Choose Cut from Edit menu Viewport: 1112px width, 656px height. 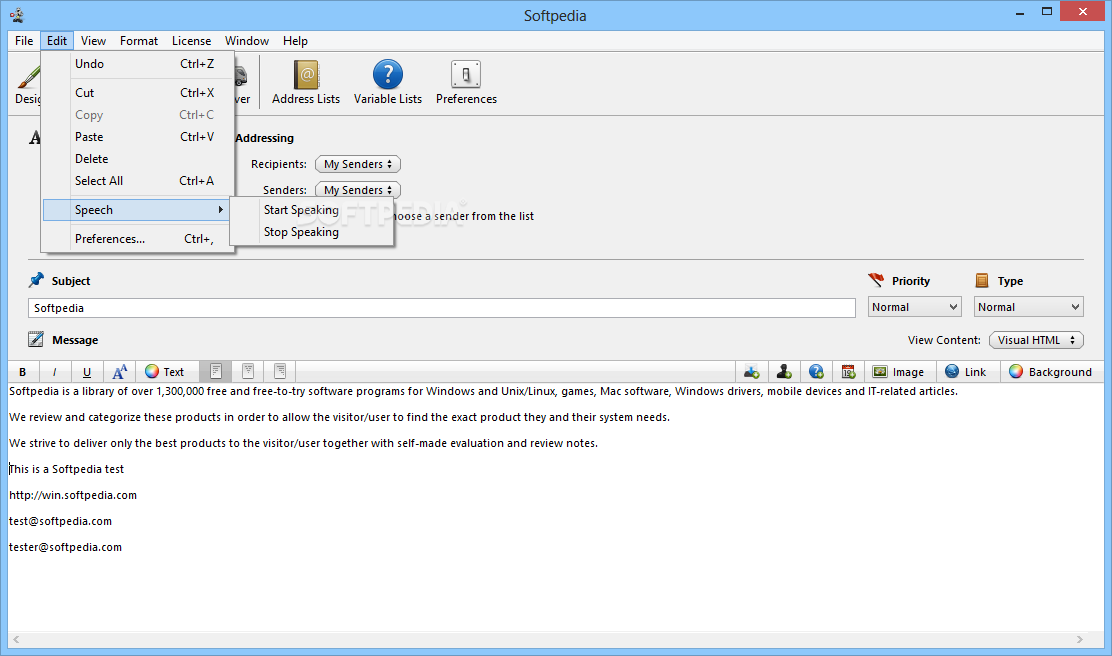(x=138, y=93)
